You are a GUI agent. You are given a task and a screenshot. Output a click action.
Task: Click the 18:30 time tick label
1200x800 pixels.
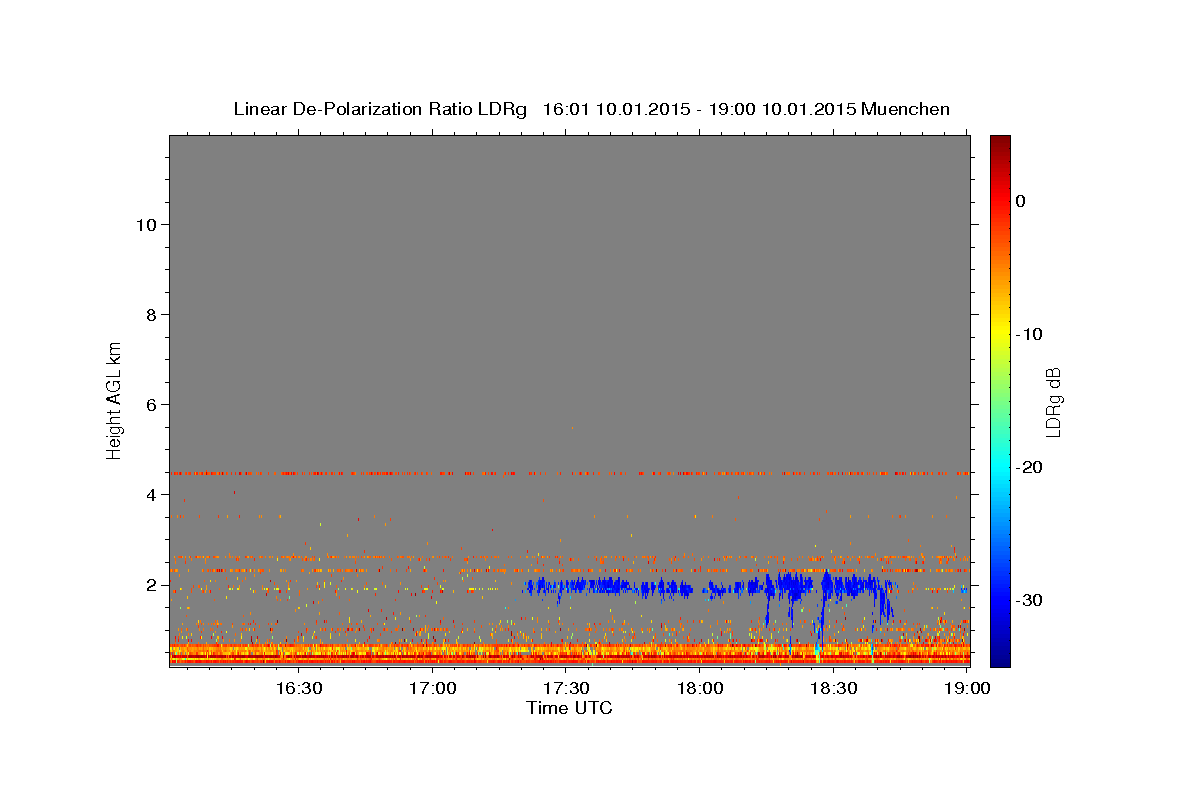click(x=834, y=688)
